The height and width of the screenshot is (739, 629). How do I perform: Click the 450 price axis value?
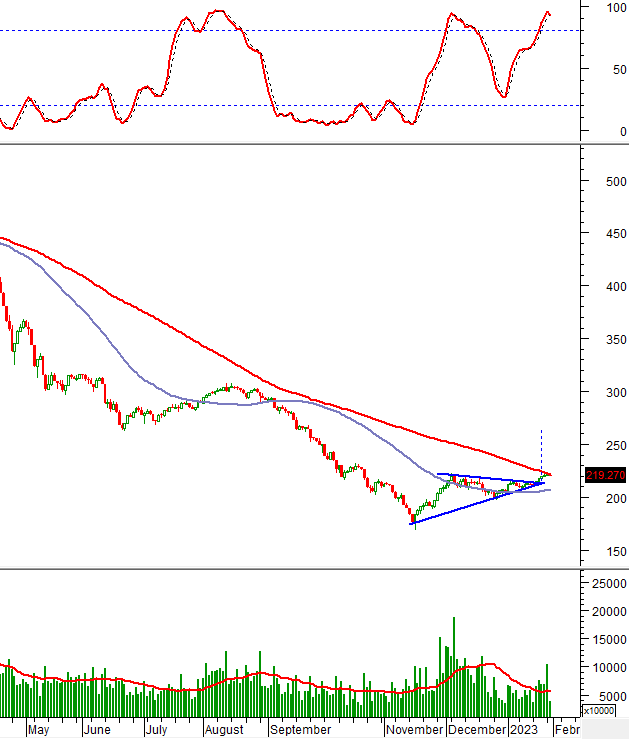[616, 234]
